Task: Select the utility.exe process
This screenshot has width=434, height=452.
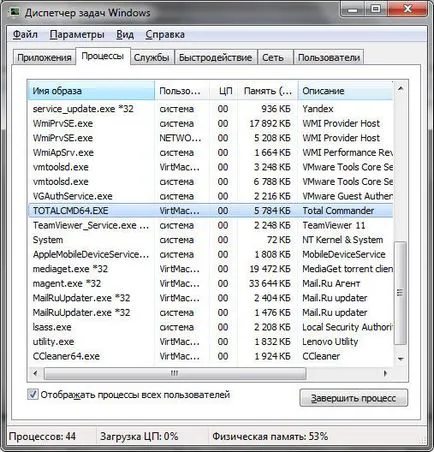Action: [x=210, y=342]
